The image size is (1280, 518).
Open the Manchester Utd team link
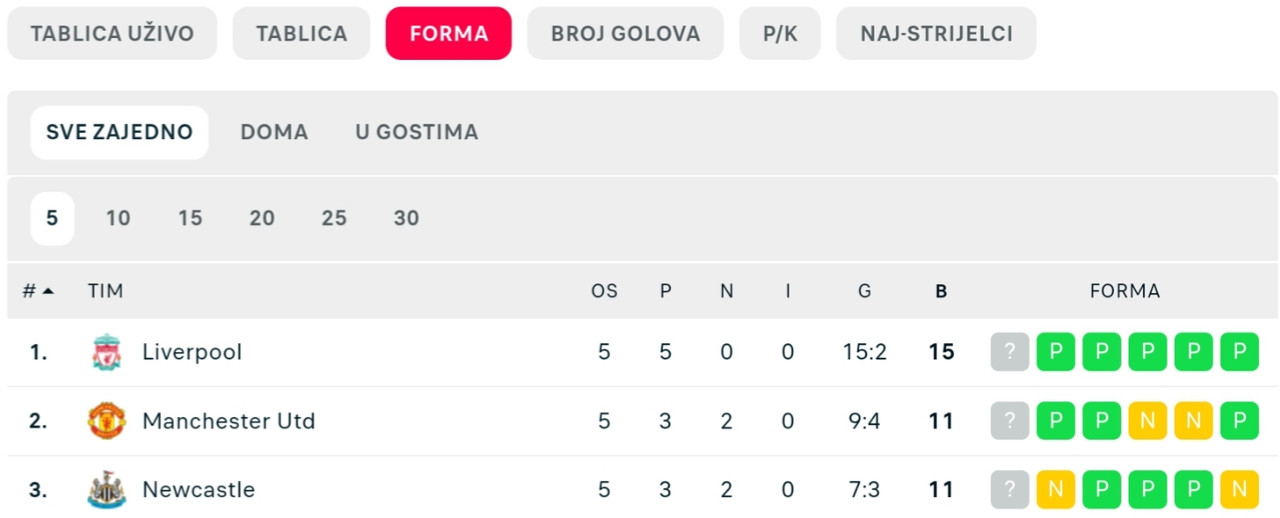point(228,421)
